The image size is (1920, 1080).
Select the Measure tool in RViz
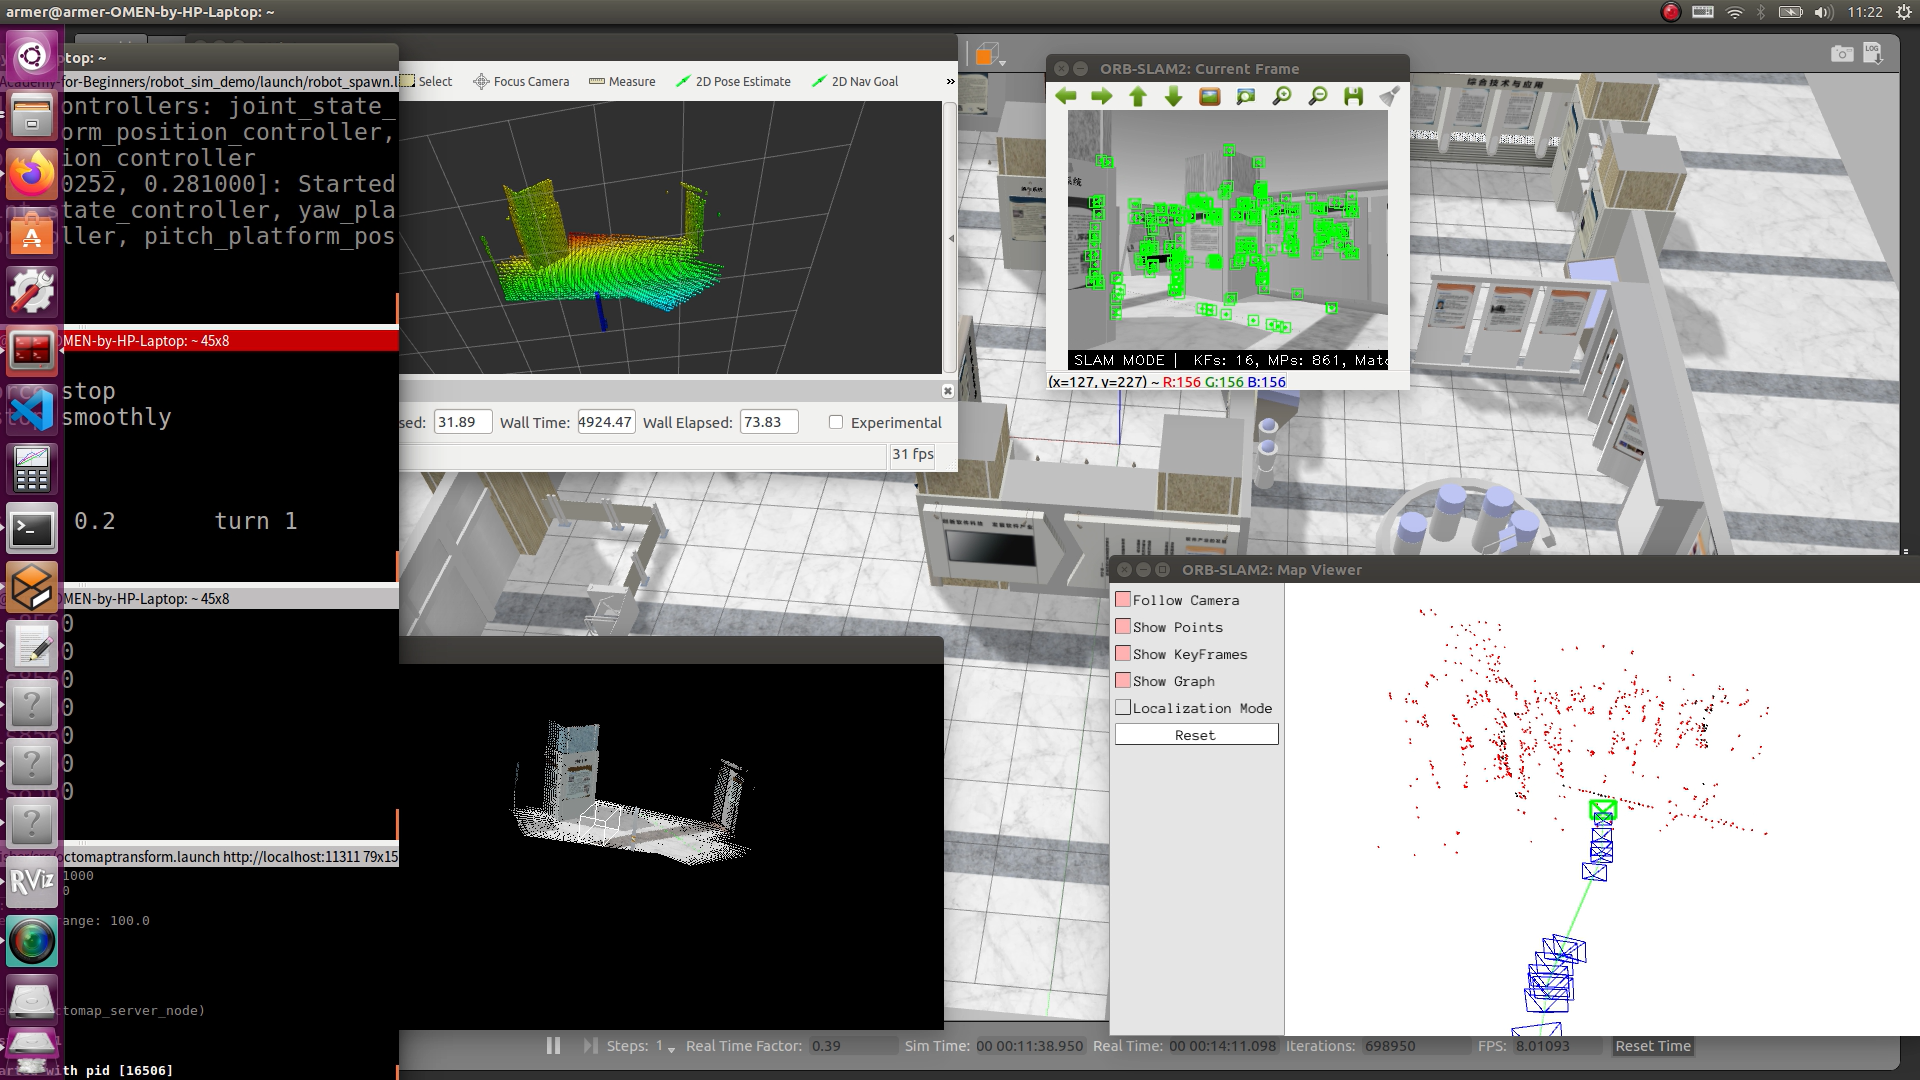[x=622, y=82]
